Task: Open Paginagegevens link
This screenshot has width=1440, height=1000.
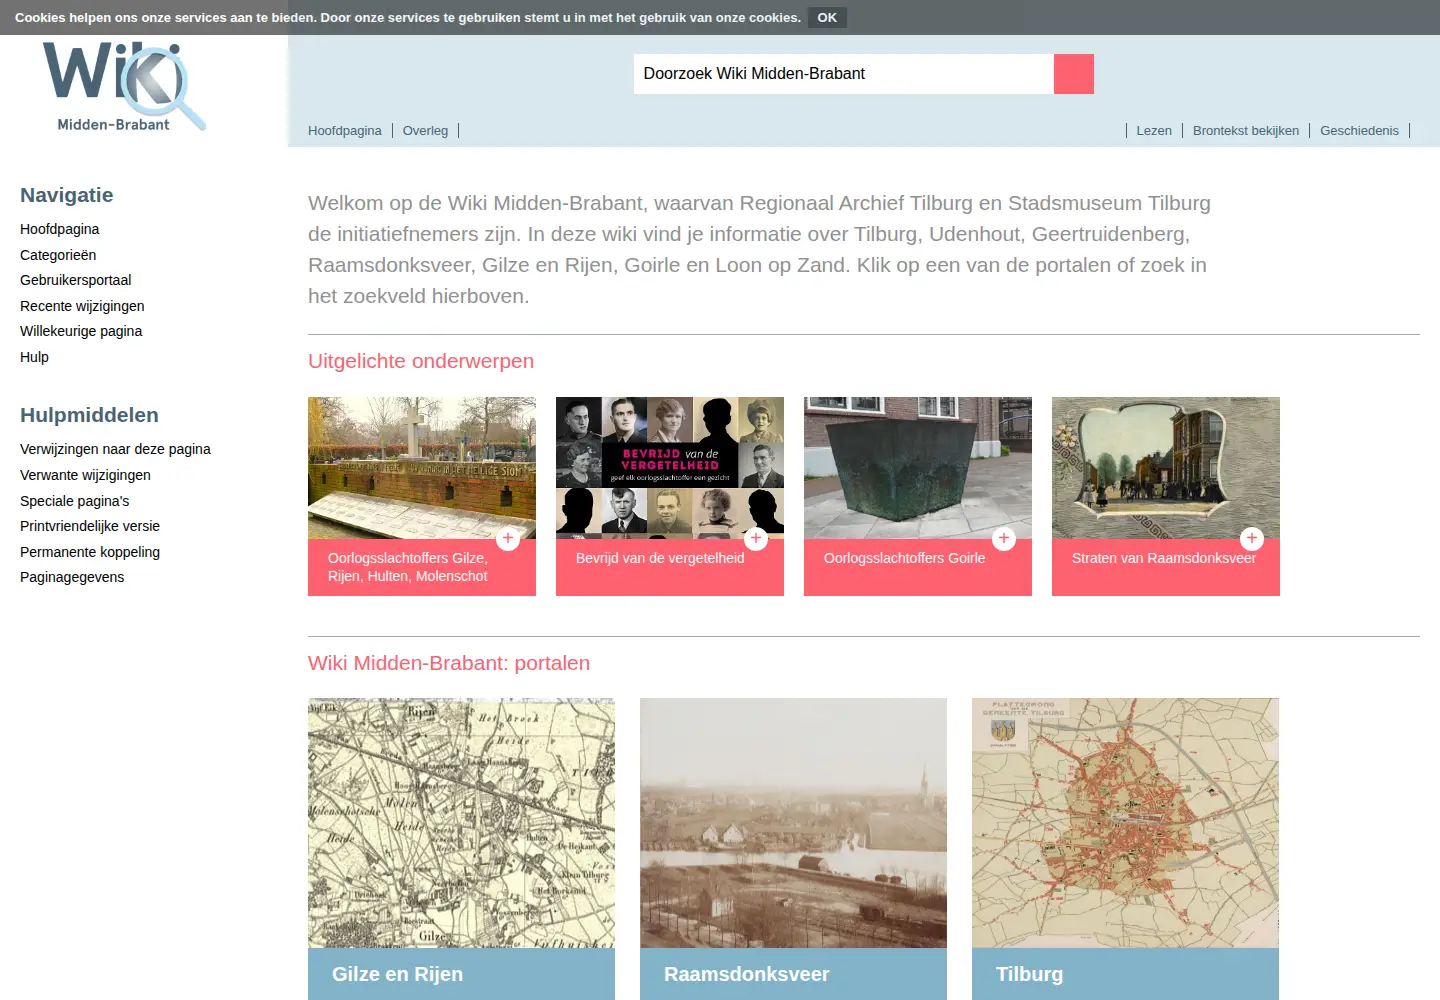Action: pyautogui.click(x=72, y=577)
